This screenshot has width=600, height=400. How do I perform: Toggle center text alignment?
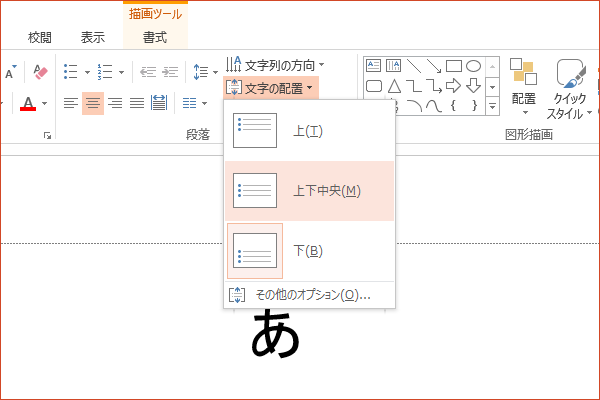tap(93, 103)
